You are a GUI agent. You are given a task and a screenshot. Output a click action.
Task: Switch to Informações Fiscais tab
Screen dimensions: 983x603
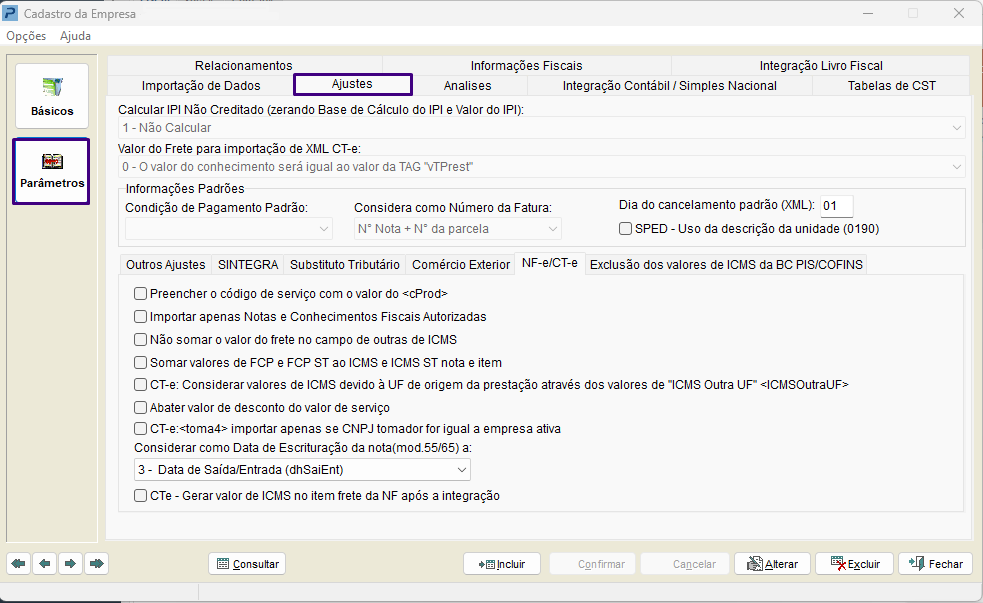(527, 65)
